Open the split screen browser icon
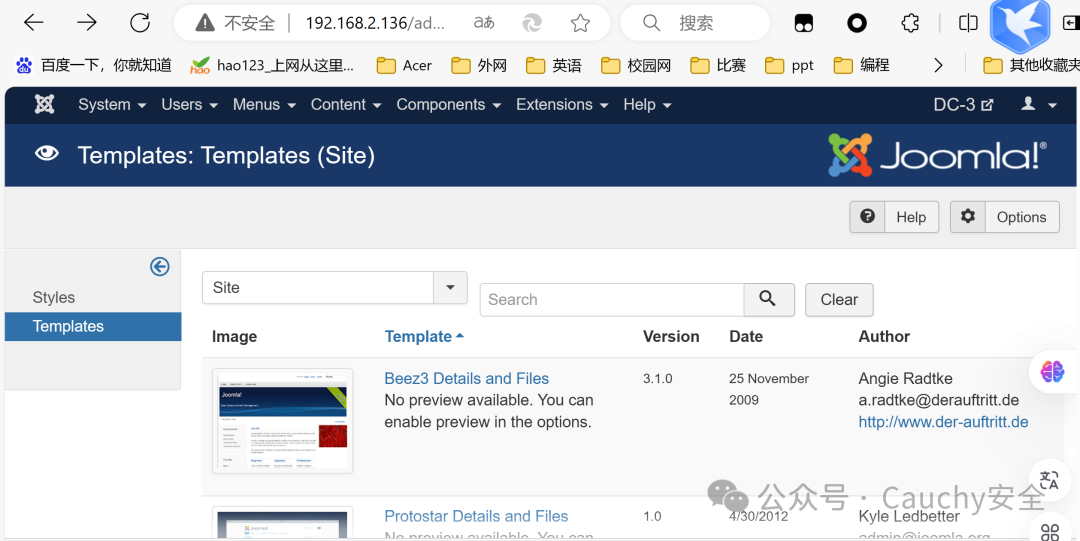 coord(968,23)
